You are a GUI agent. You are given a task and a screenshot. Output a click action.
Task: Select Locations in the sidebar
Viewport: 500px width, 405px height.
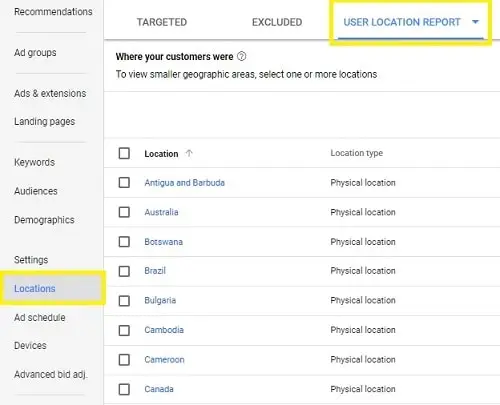(x=35, y=289)
